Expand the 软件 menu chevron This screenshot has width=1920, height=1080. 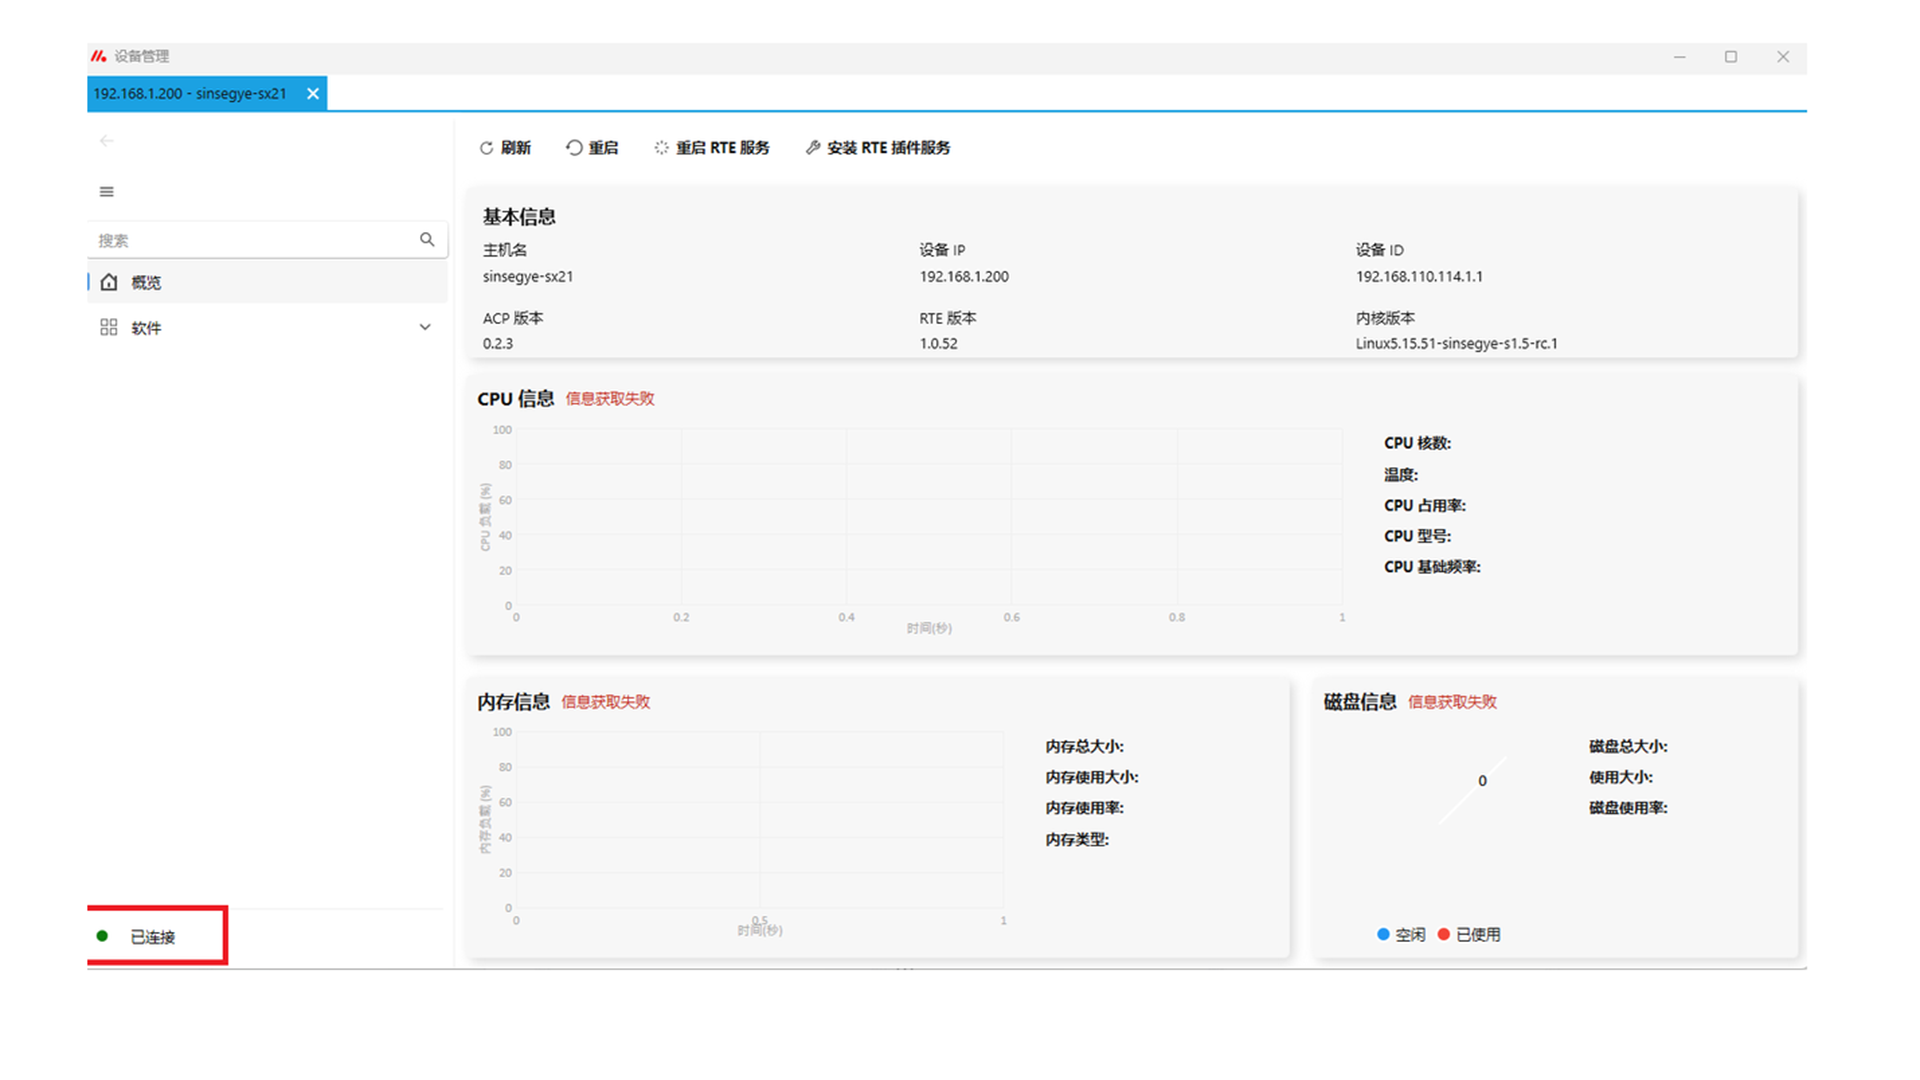click(x=425, y=328)
